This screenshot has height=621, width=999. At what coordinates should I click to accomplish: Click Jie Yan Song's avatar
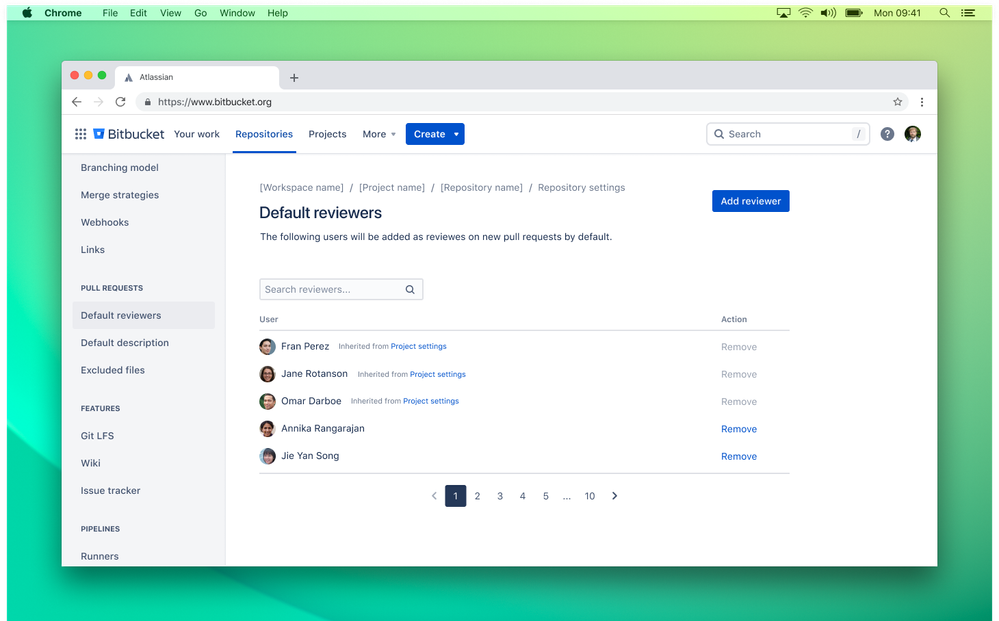pos(267,456)
